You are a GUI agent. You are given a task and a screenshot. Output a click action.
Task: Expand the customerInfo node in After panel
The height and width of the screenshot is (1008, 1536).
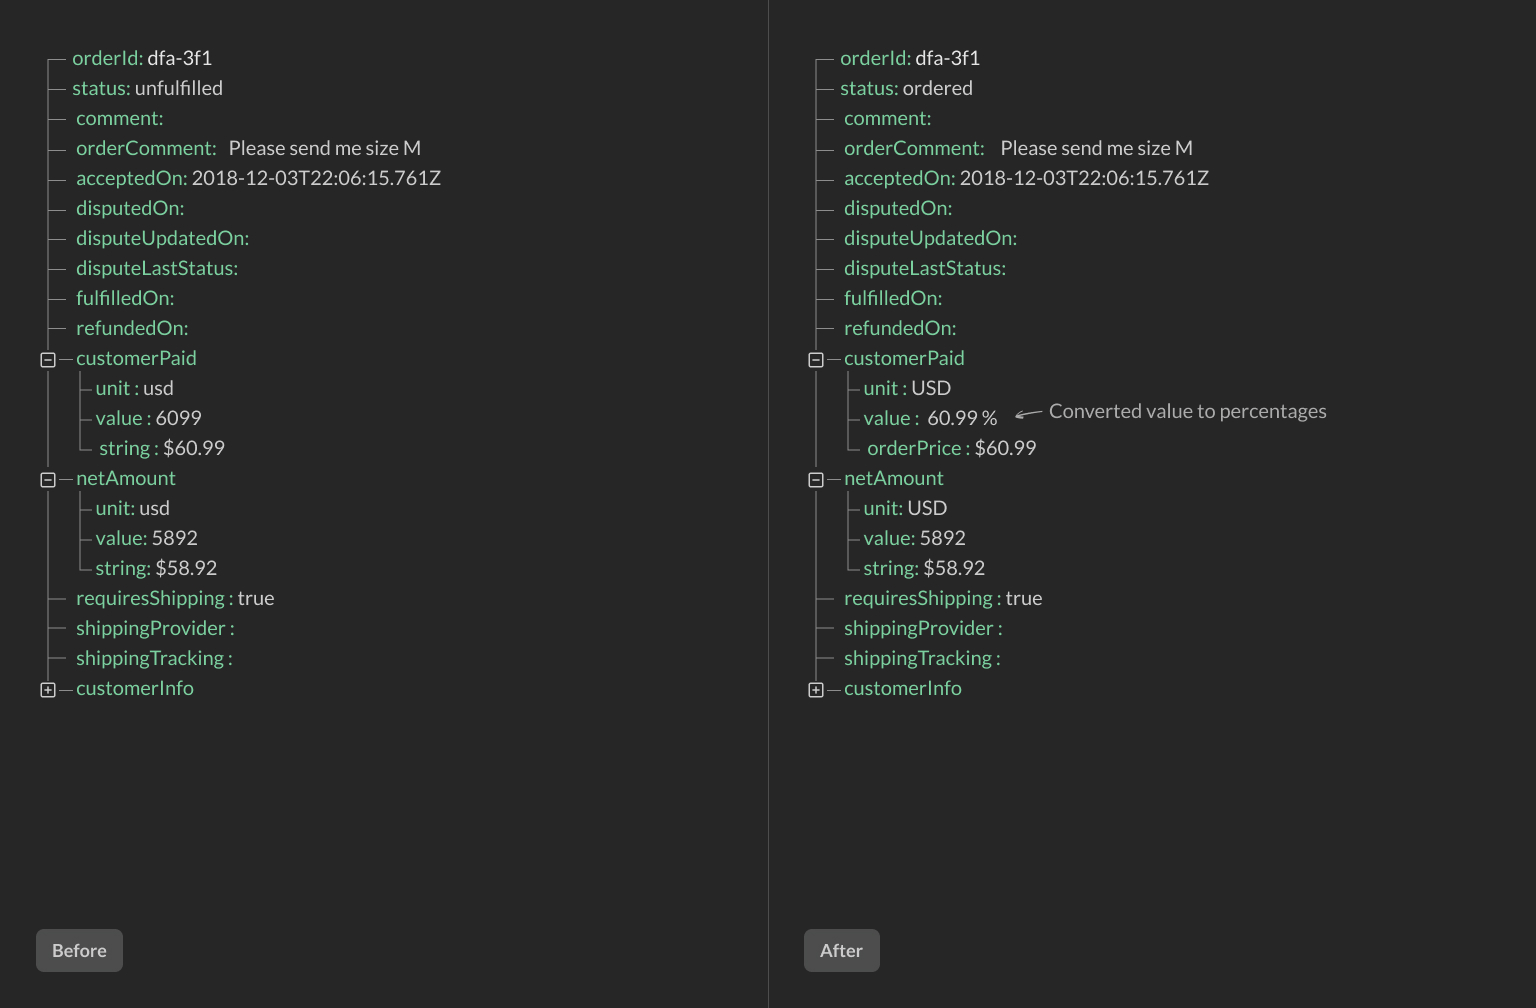point(815,689)
